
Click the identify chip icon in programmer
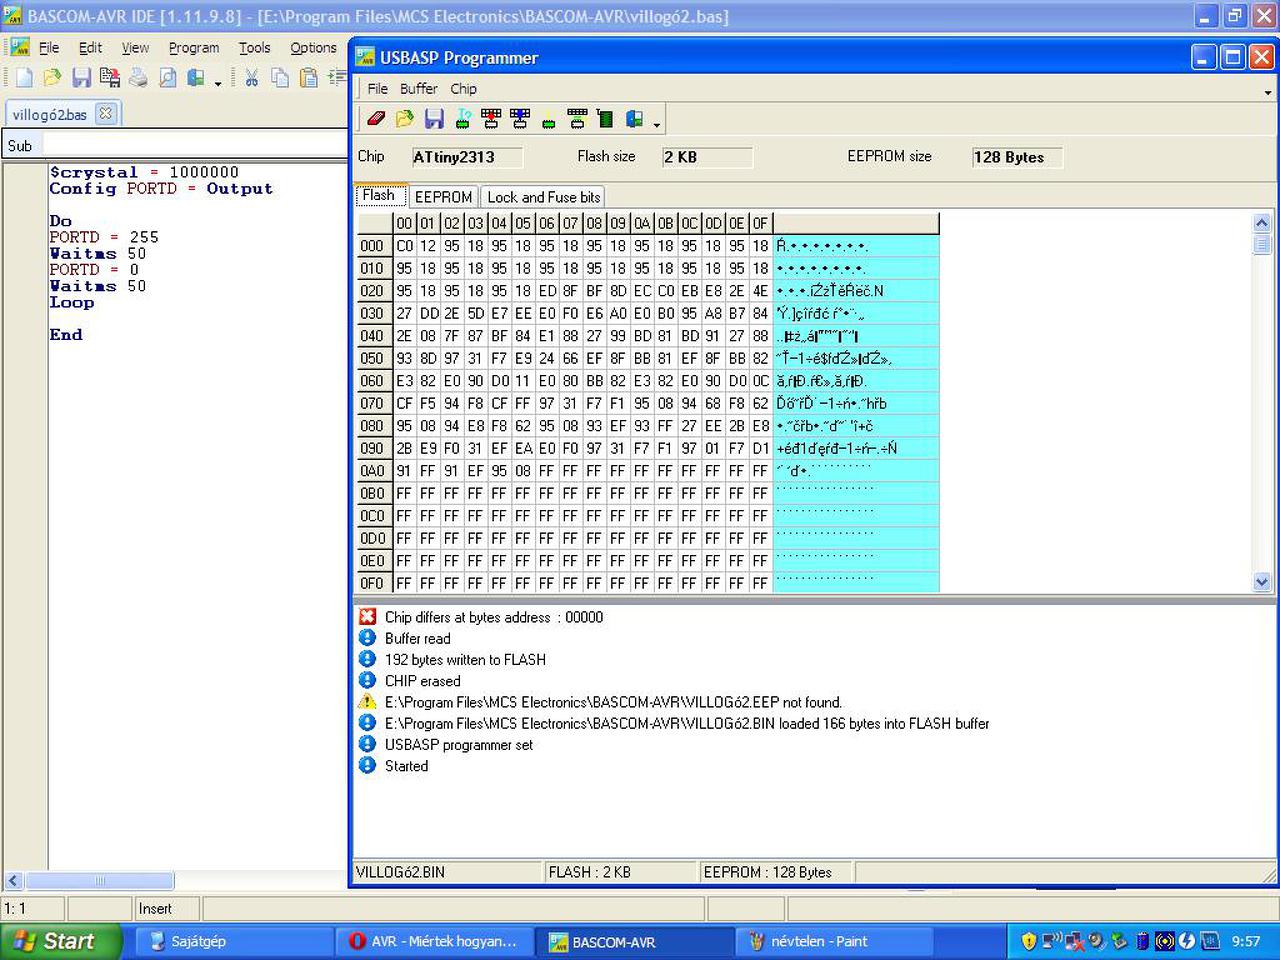[463, 119]
